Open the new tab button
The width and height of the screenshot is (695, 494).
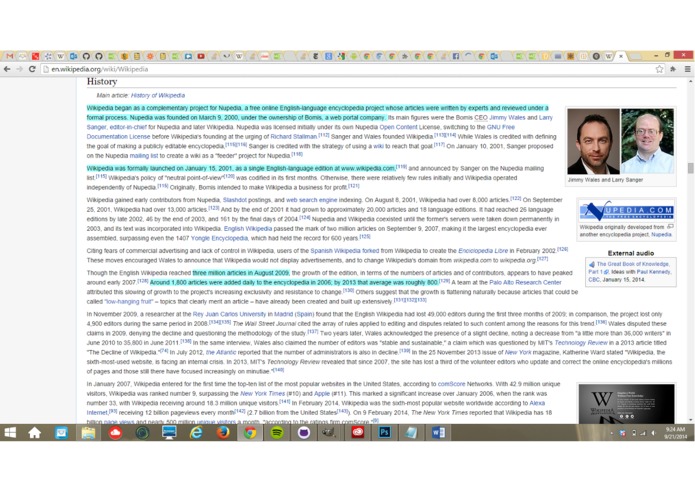click(x=636, y=56)
